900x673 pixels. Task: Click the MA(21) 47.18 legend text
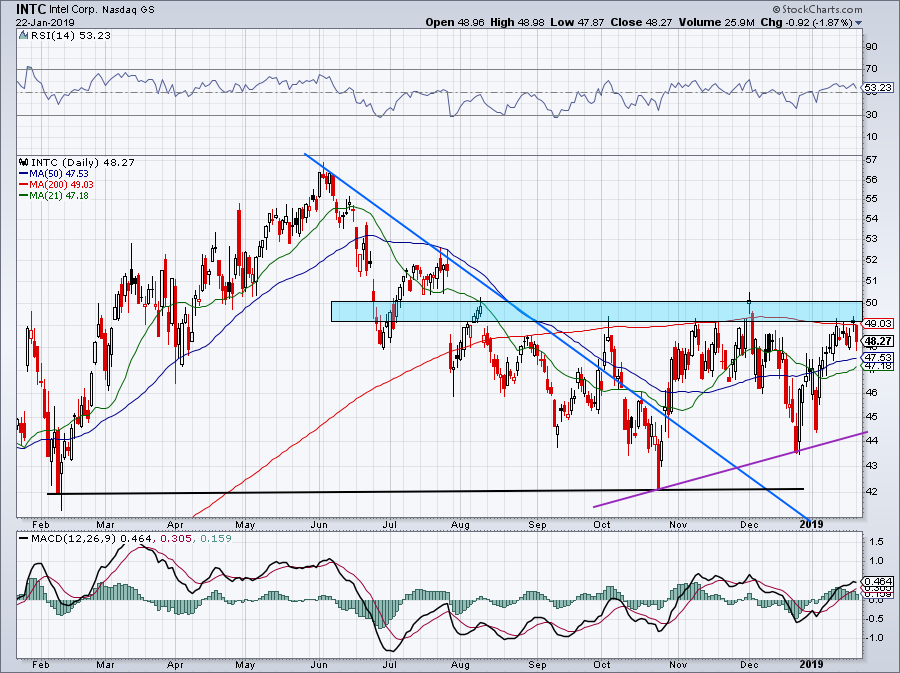(59, 196)
